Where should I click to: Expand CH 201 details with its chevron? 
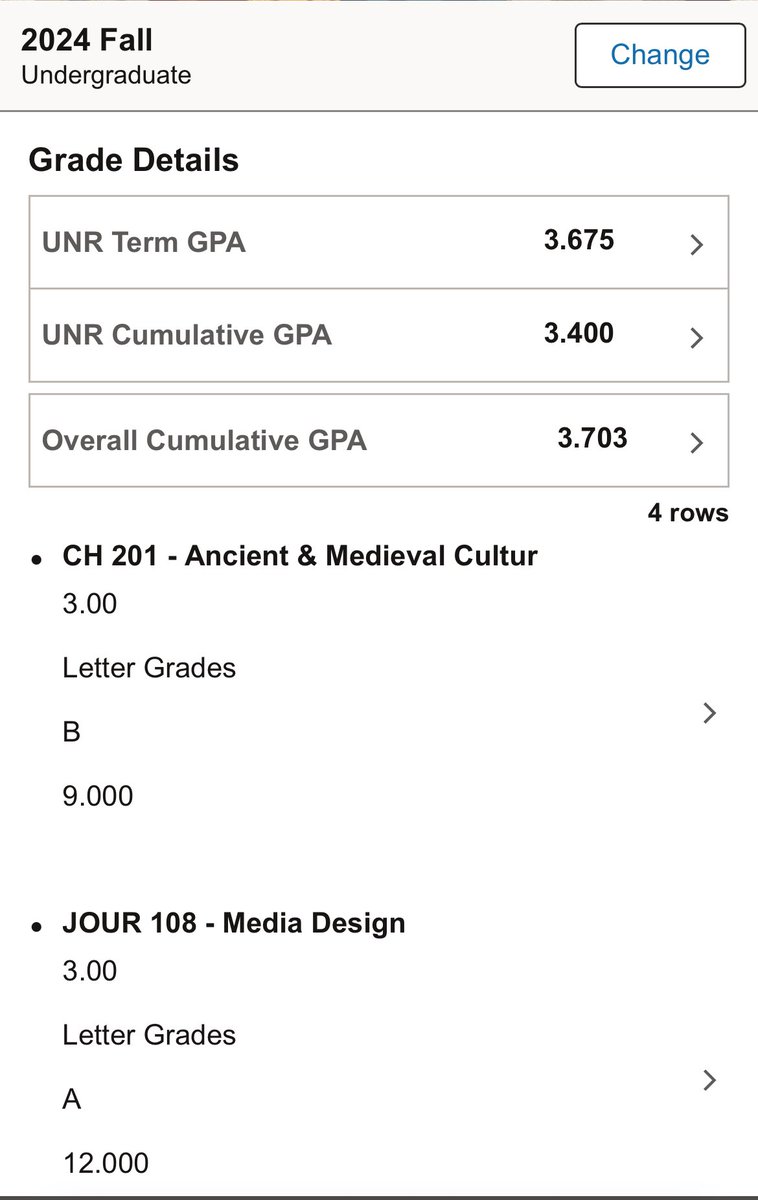pyautogui.click(x=710, y=713)
